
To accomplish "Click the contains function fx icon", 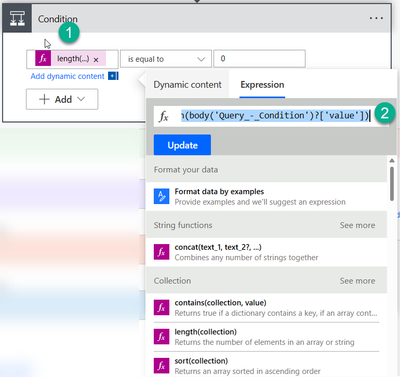I will 161,308.
